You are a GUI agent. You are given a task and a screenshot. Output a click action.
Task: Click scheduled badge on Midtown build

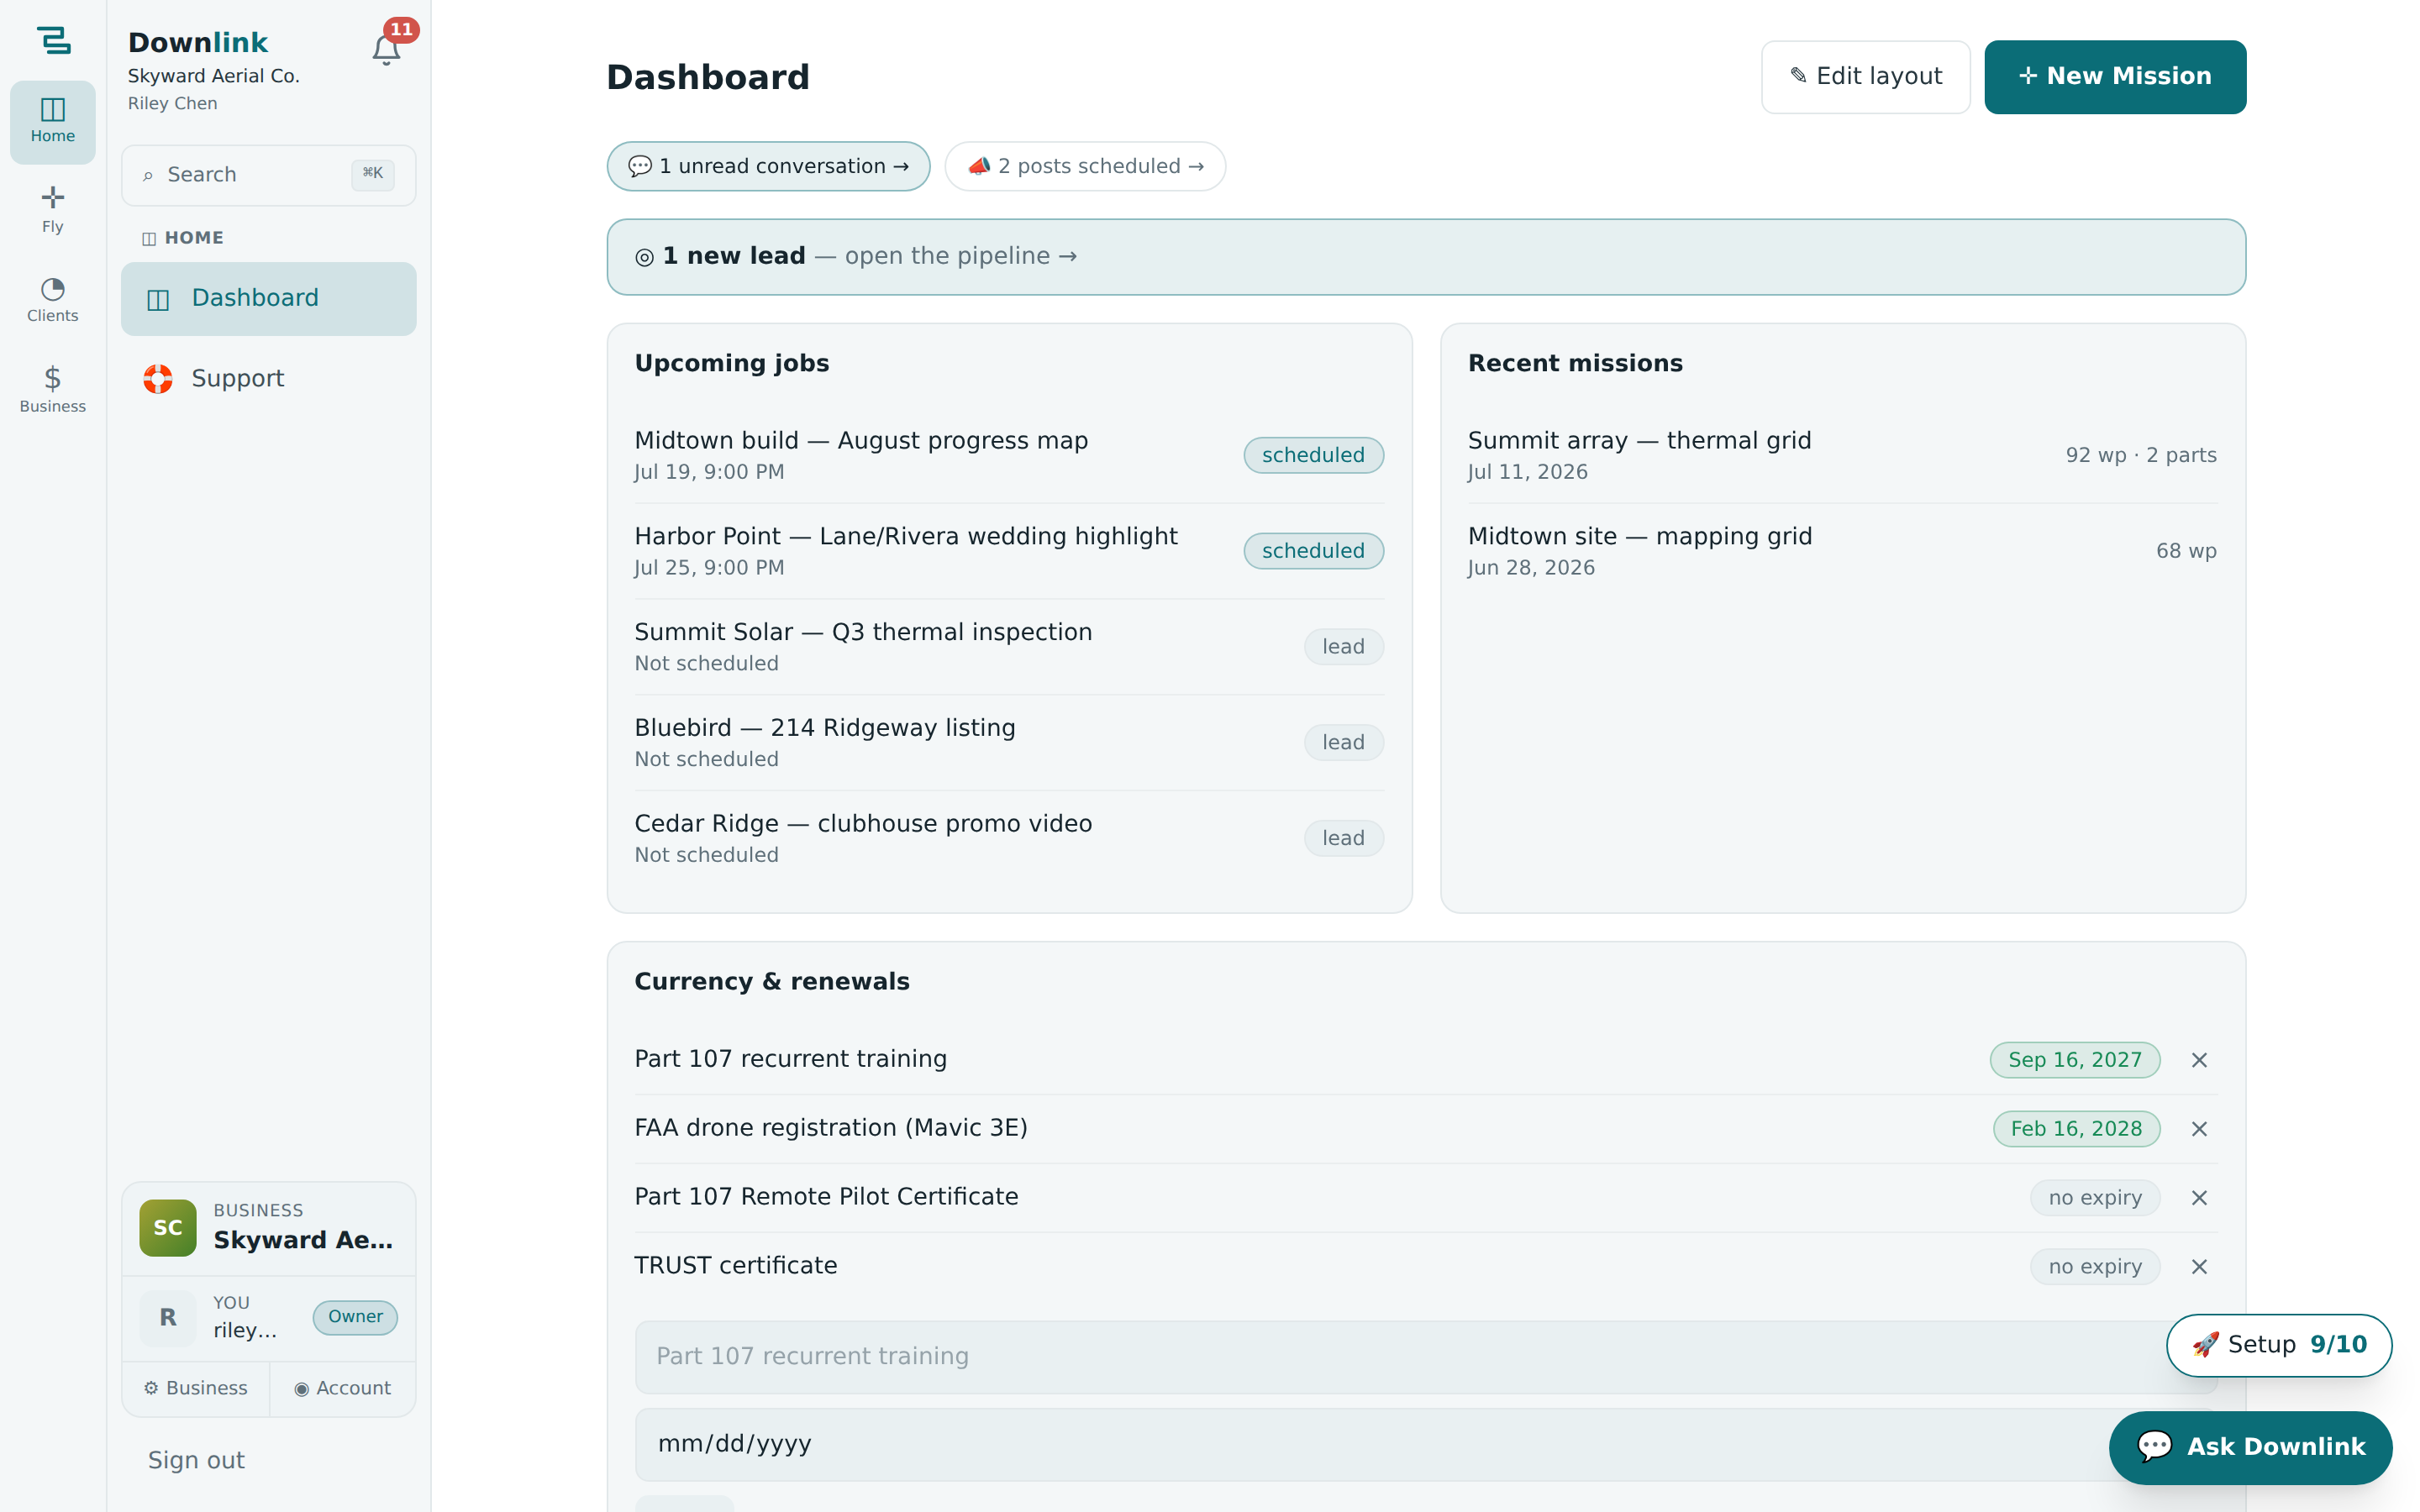coord(1313,455)
